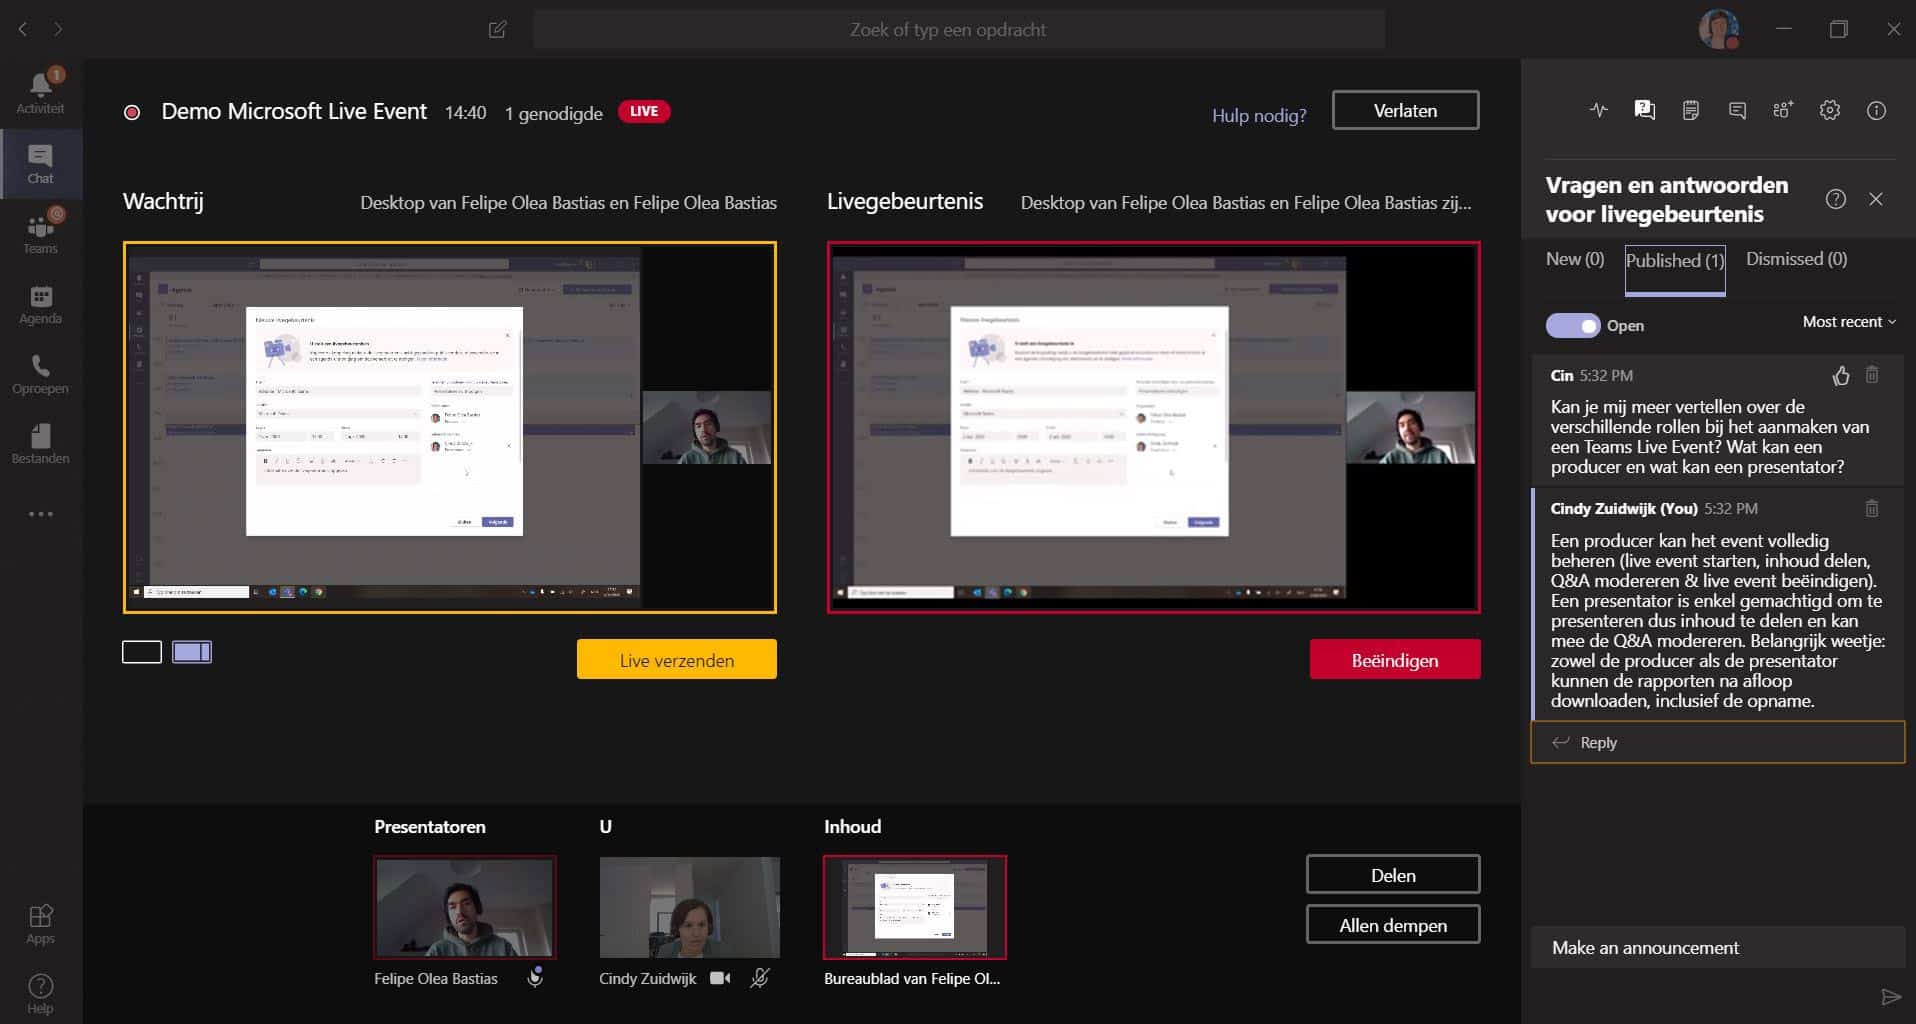Open the Oproepen calls icon
This screenshot has width=1916, height=1024.
pyautogui.click(x=40, y=374)
